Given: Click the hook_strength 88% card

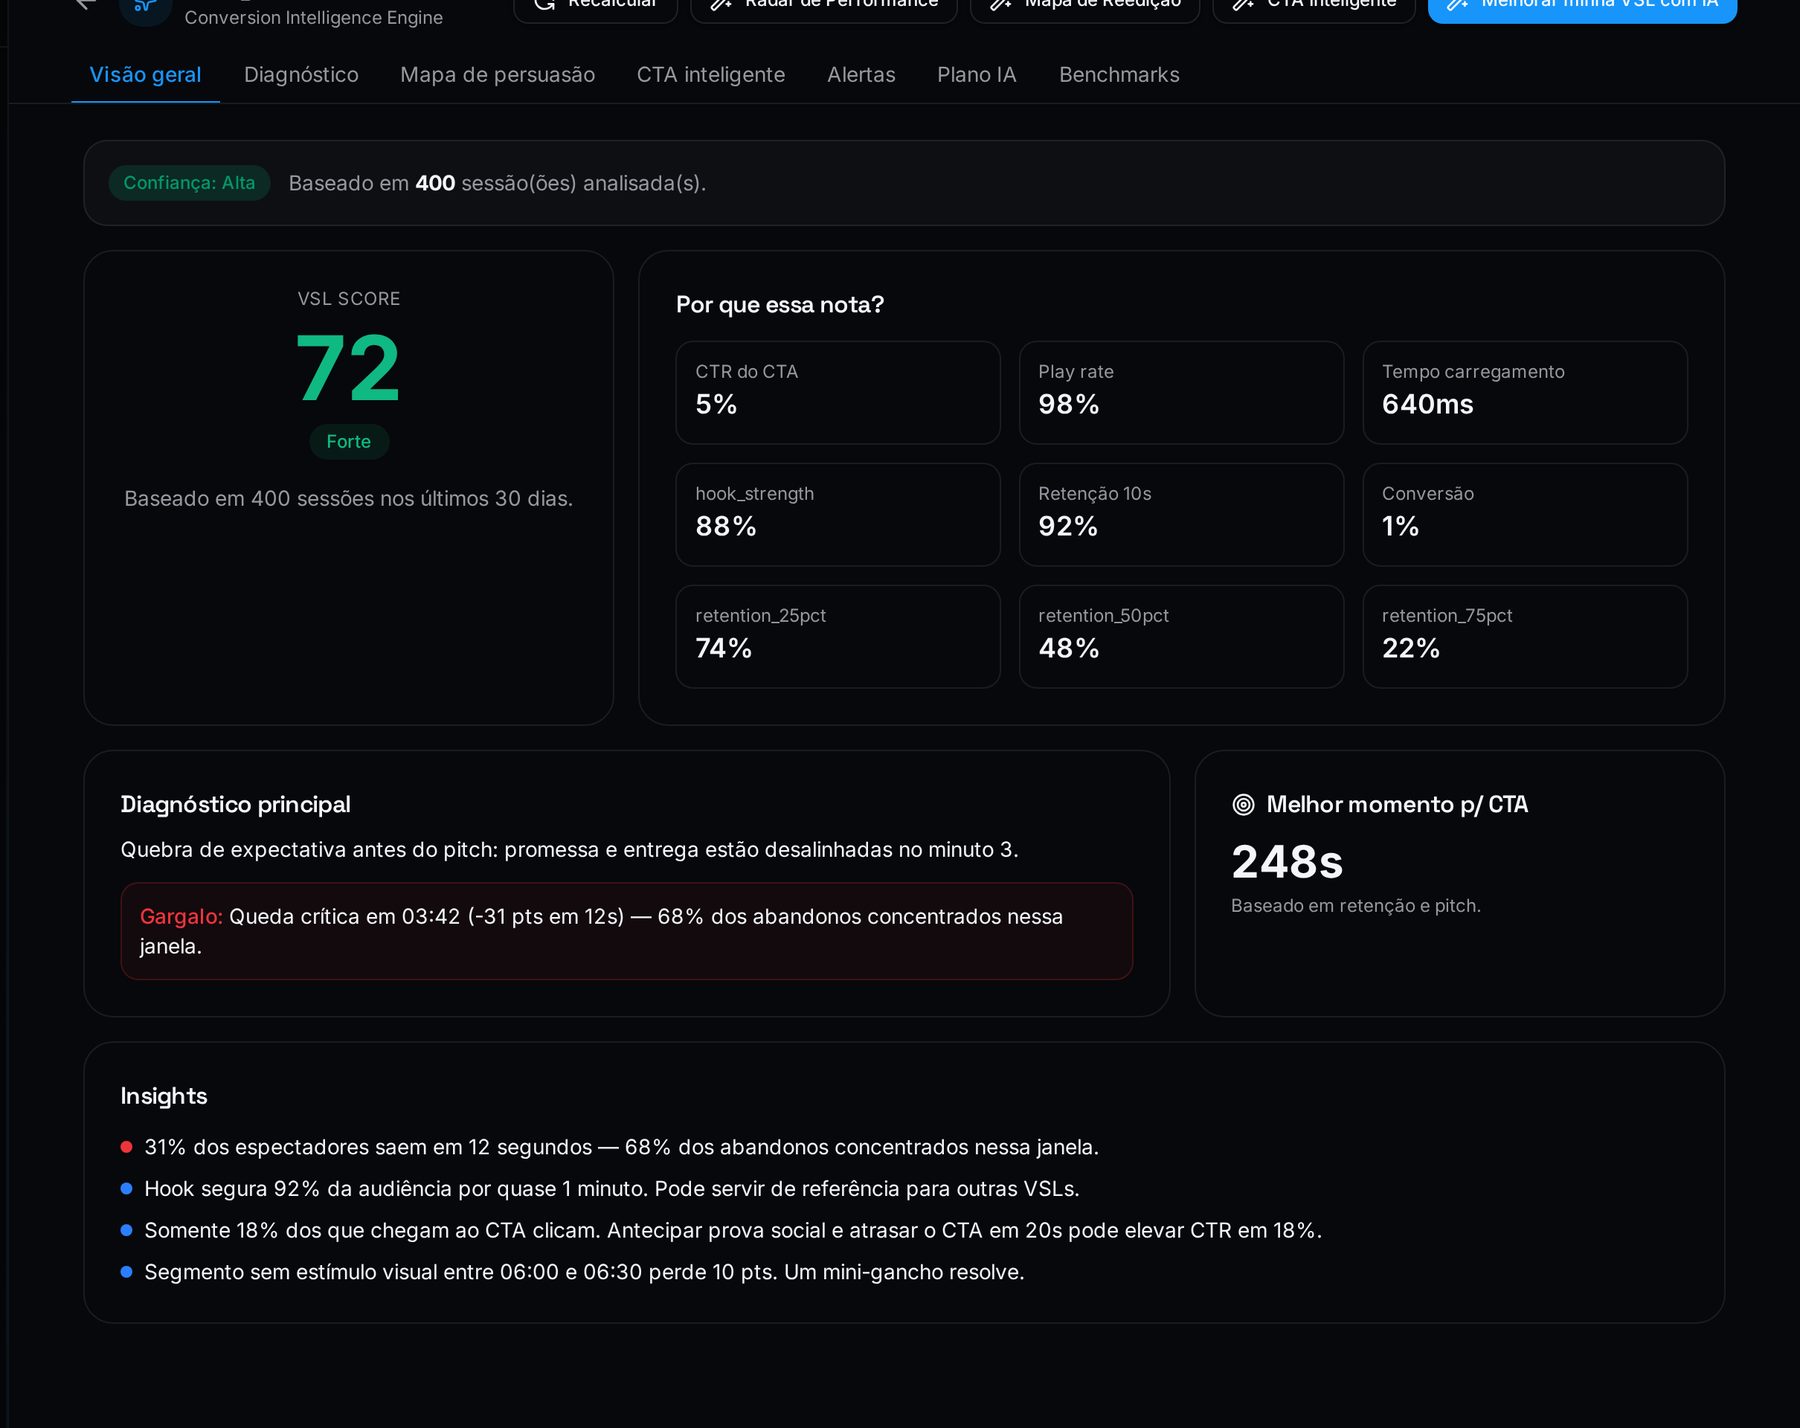Looking at the screenshot, I should pyautogui.click(x=838, y=515).
